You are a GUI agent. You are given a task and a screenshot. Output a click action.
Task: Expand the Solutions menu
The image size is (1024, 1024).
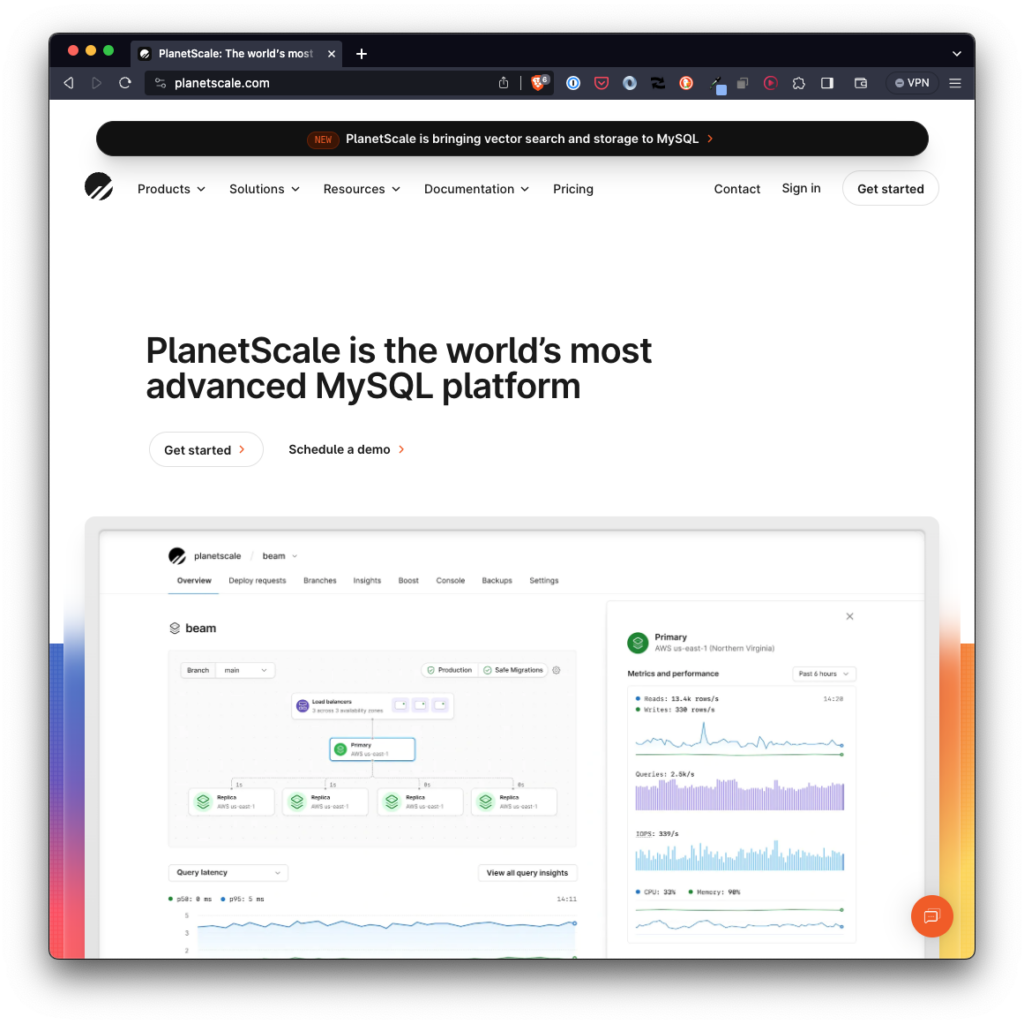click(x=264, y=189)
